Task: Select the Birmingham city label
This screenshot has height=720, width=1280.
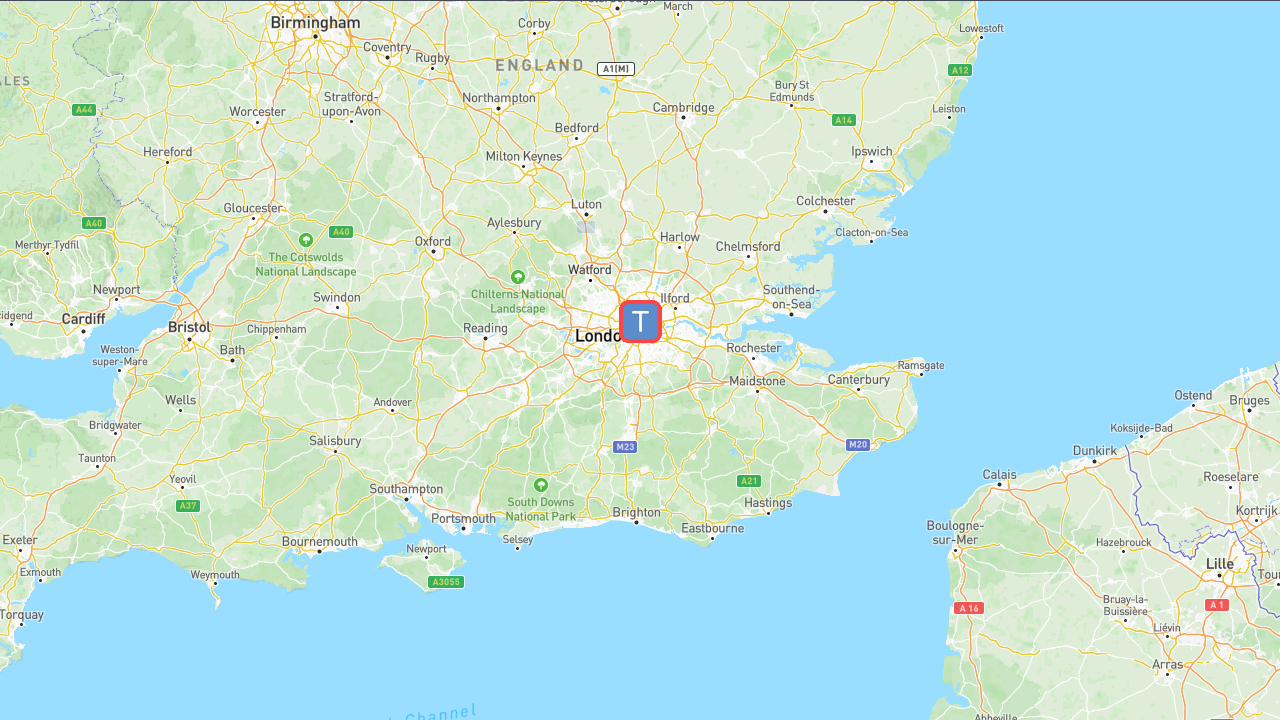Action: pyautogui.click(x=315, y=22)
